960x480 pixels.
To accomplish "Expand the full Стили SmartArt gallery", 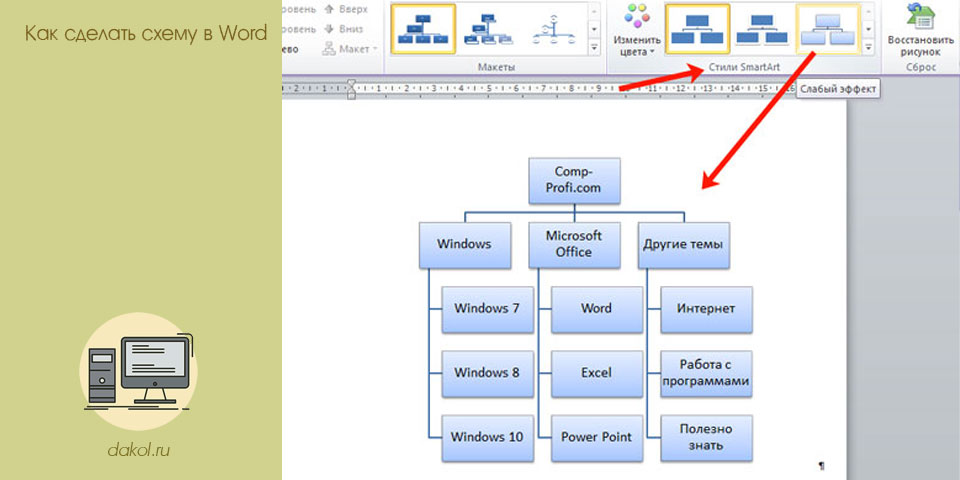I will click(868, 47).
